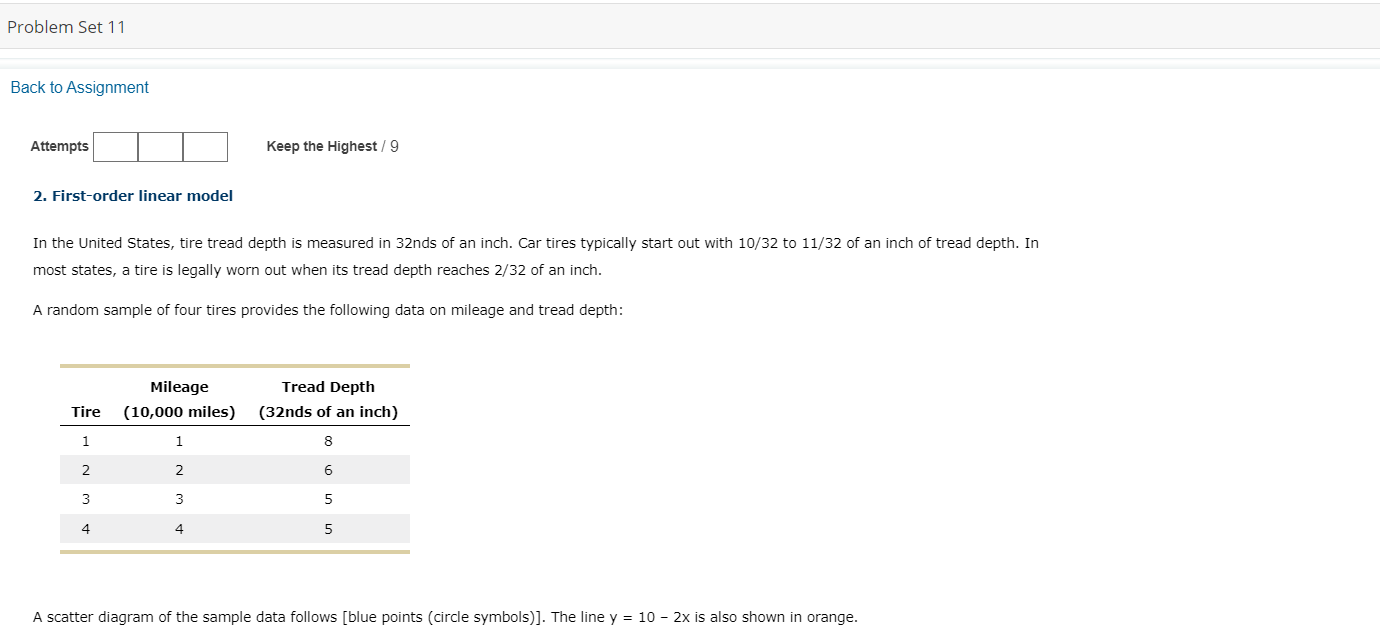Select the tread depth value 8
The width and height of the screenshot is (1380, 637).
[x=328, y=440]
